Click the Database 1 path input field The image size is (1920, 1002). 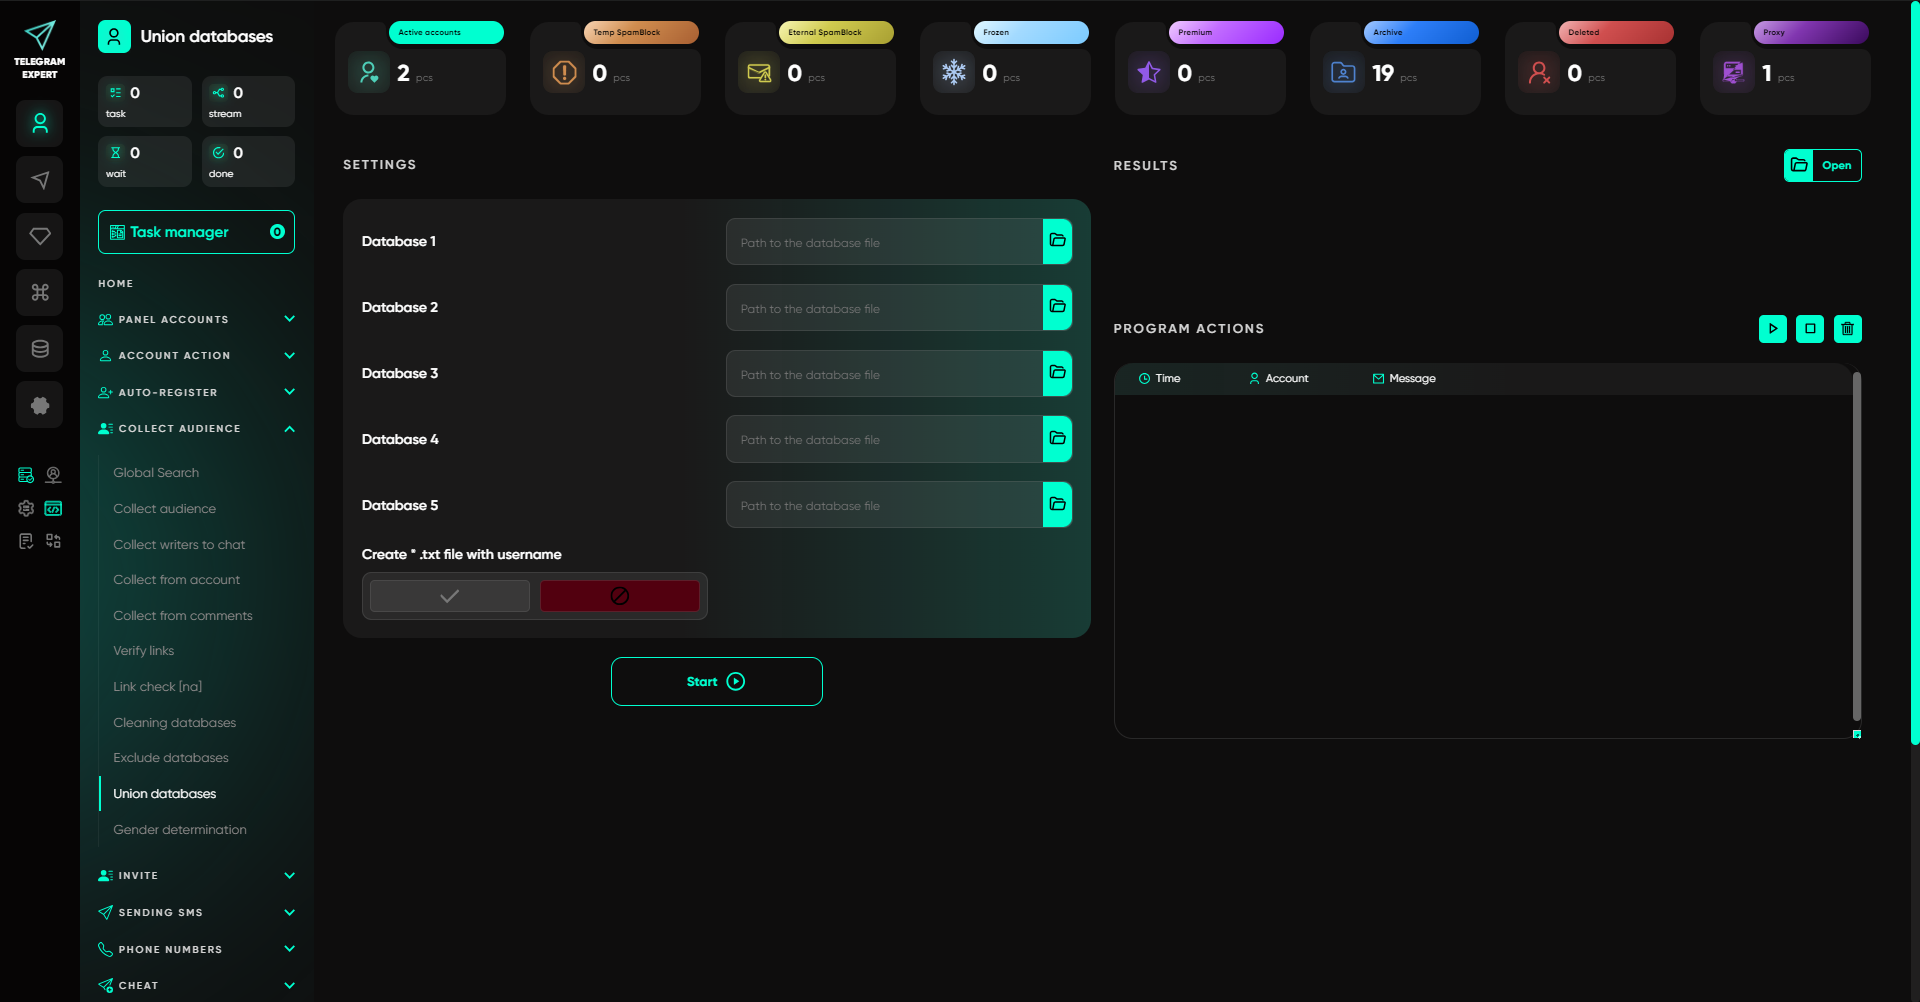pyautogui.click(x=884, y=242)
